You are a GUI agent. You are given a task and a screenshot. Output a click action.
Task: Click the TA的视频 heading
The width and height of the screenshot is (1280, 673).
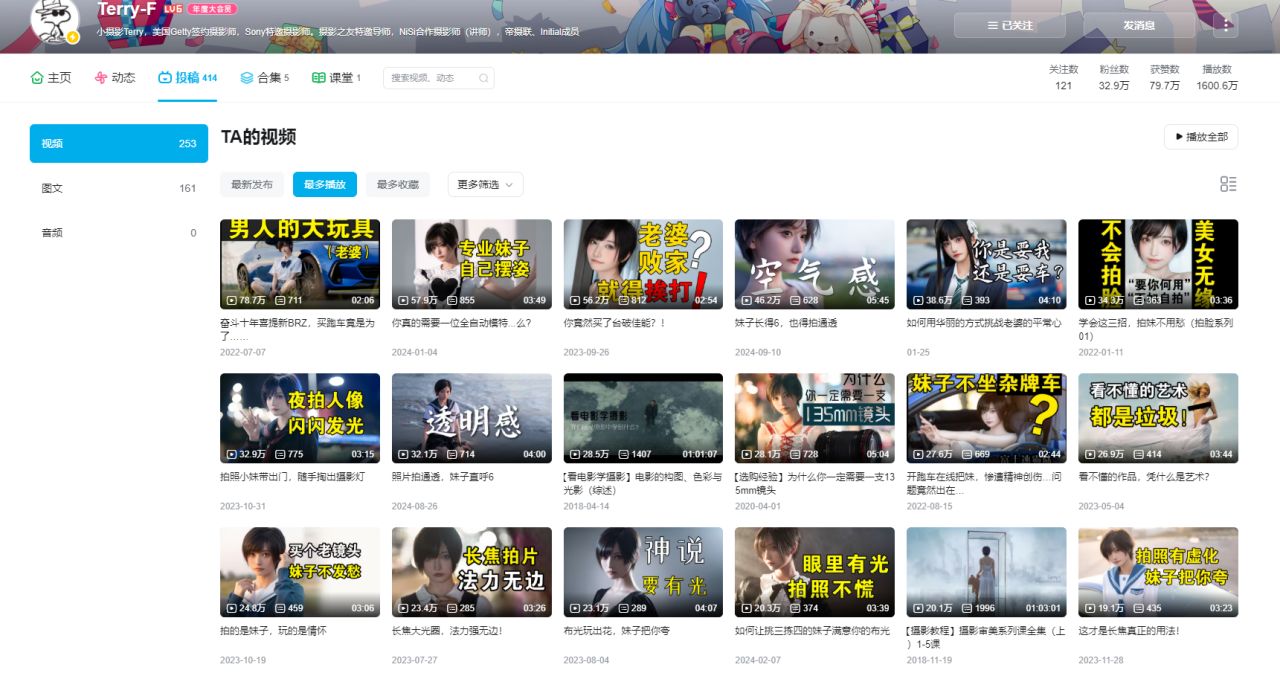point(258,137)
